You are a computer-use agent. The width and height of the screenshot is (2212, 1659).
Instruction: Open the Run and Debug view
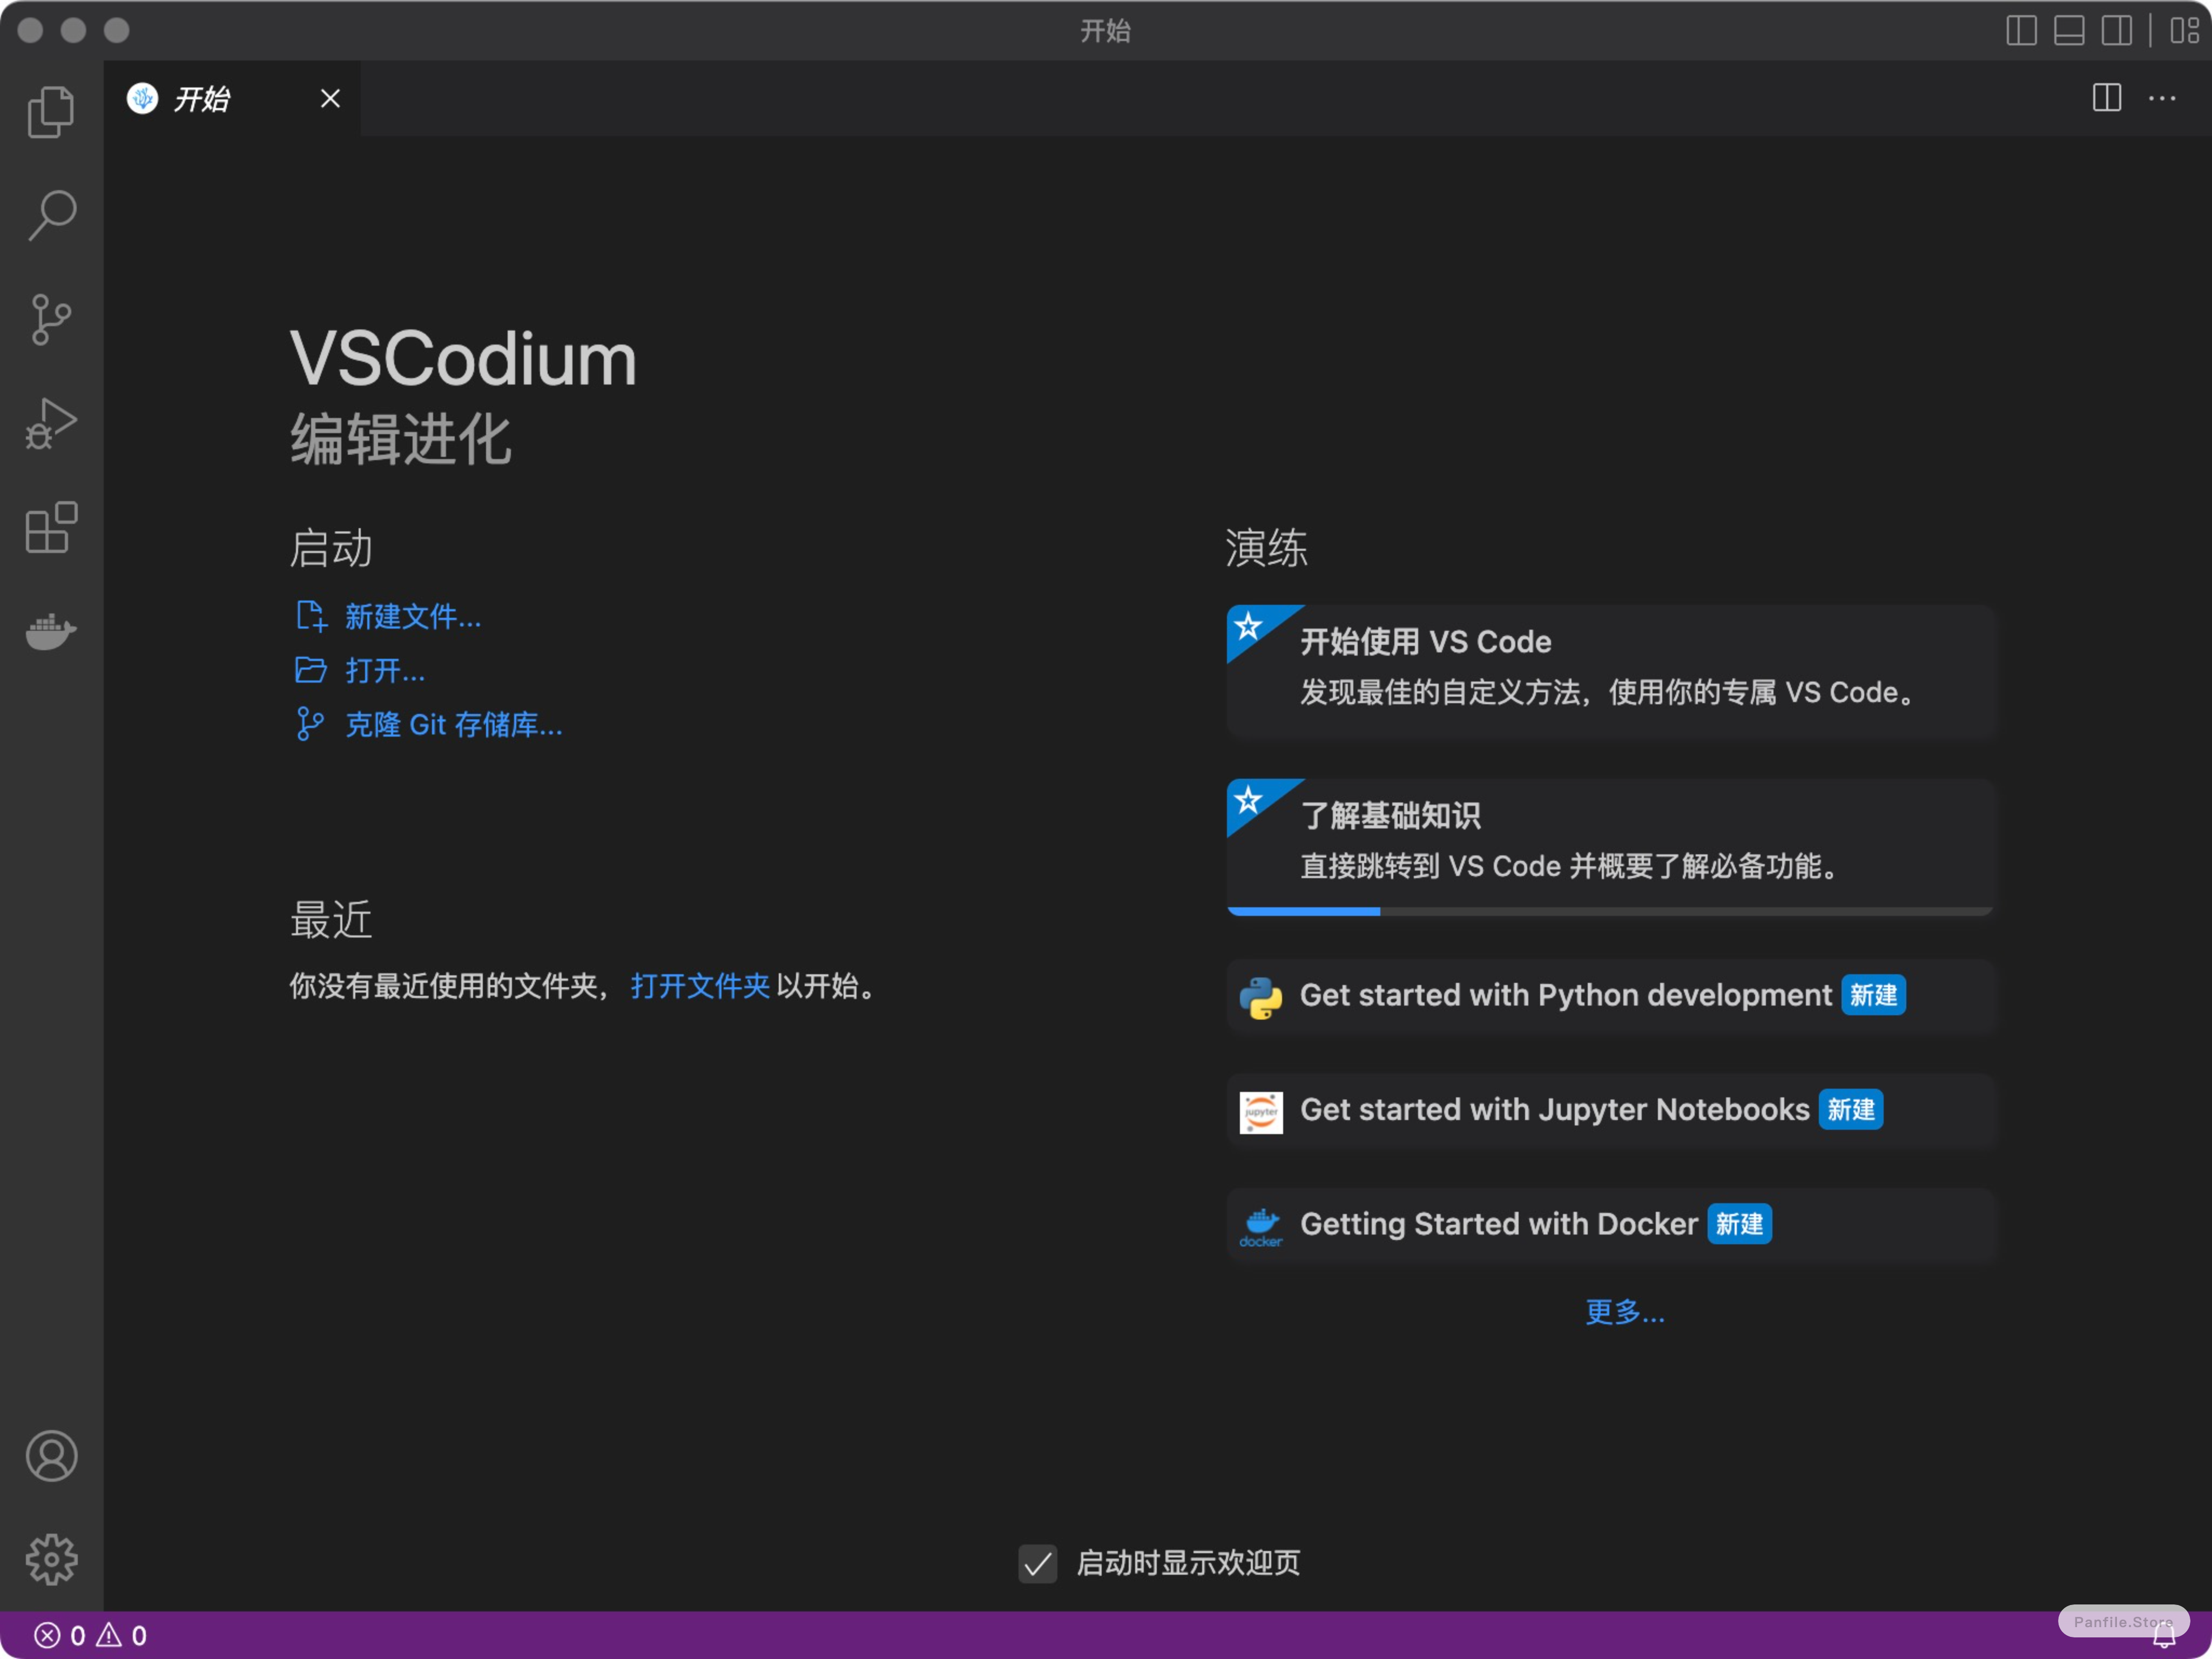click(x=51, y=424)
